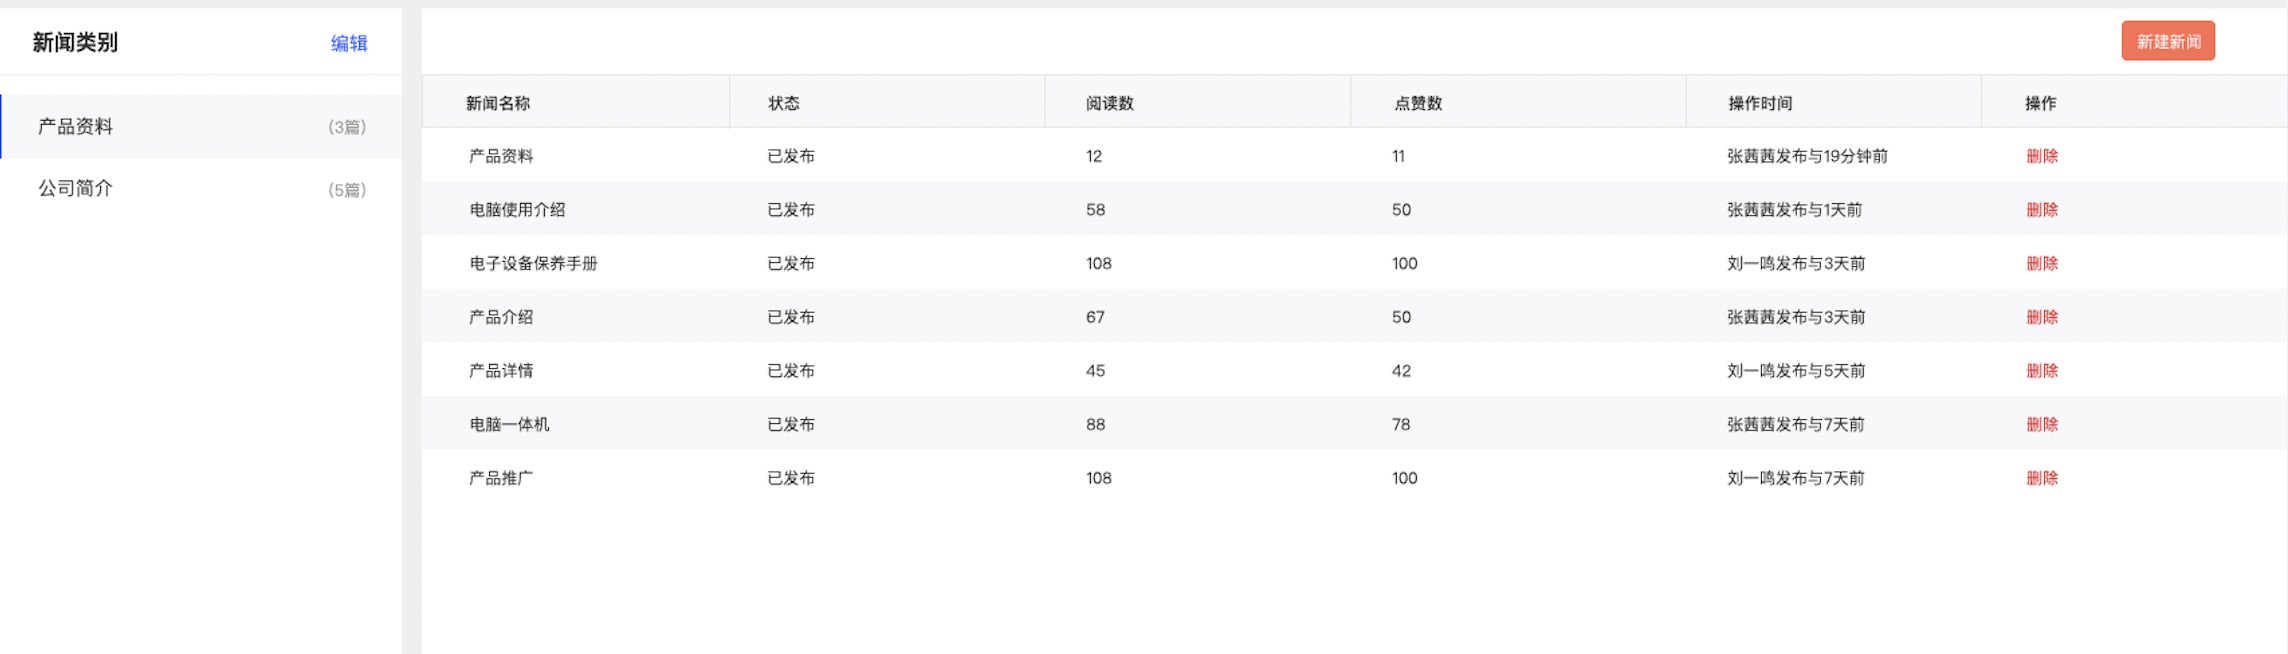Select the 公司简介 category in sidebar
Viewport: 2288px width, 654px height.
[x=76, y=189]
